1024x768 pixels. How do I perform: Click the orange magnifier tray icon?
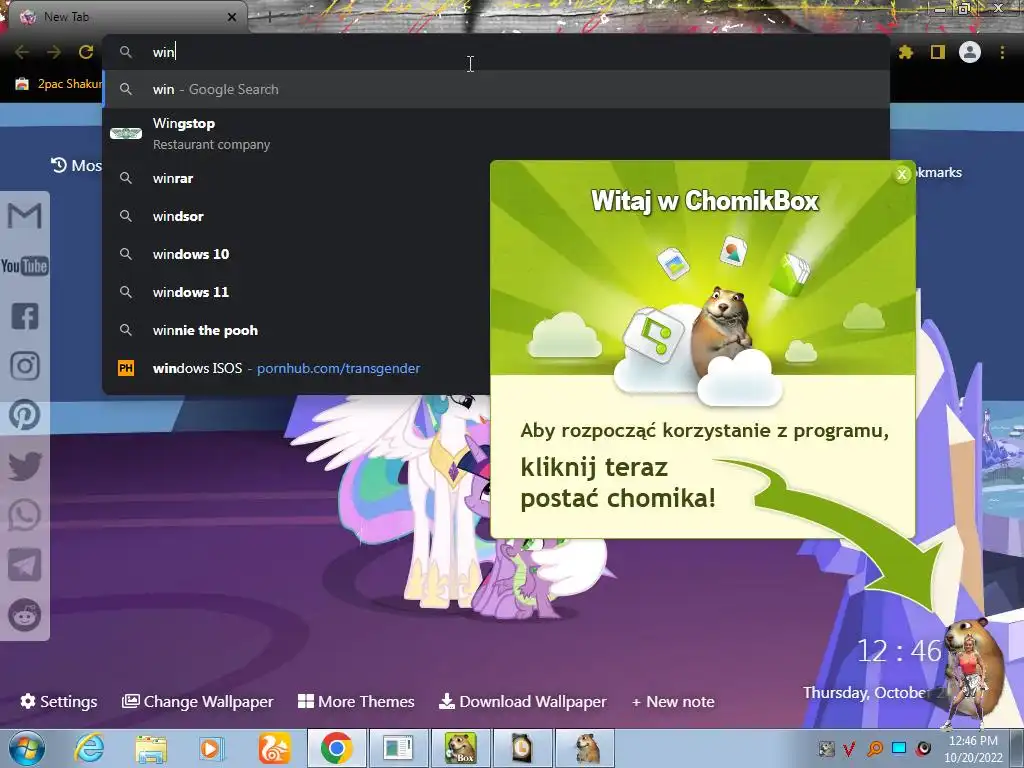pyautogui.click(x=875, y=748)
